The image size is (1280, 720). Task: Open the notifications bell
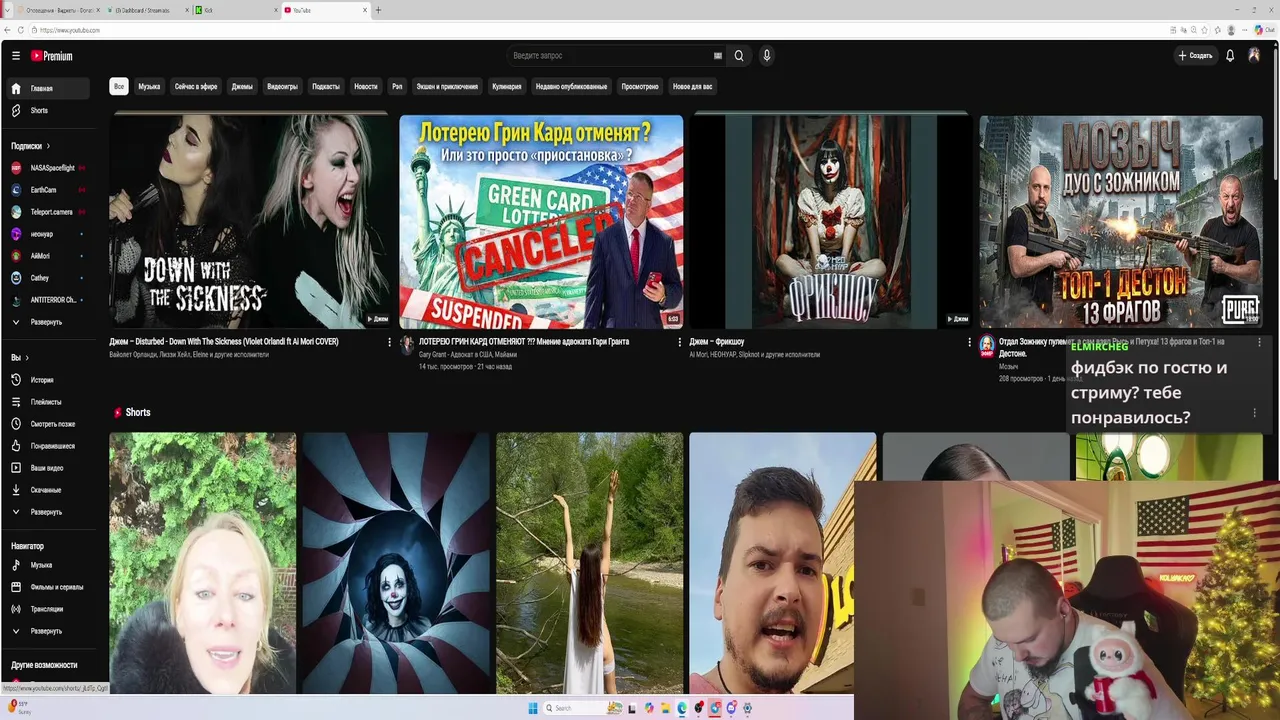[1230, 56]
